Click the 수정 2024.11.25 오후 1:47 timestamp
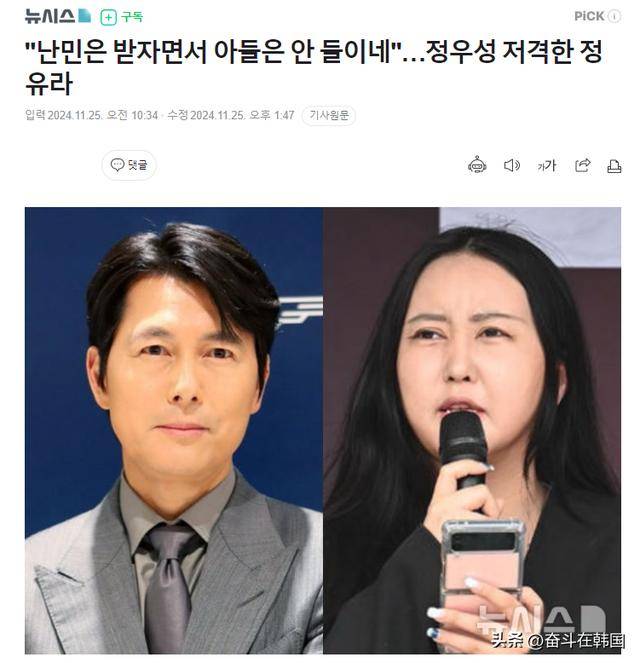Screen dimensions: 640x663 [x=230, y=115]
